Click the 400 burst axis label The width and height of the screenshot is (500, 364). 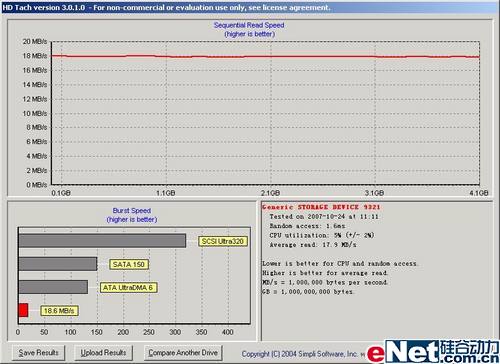228,332
